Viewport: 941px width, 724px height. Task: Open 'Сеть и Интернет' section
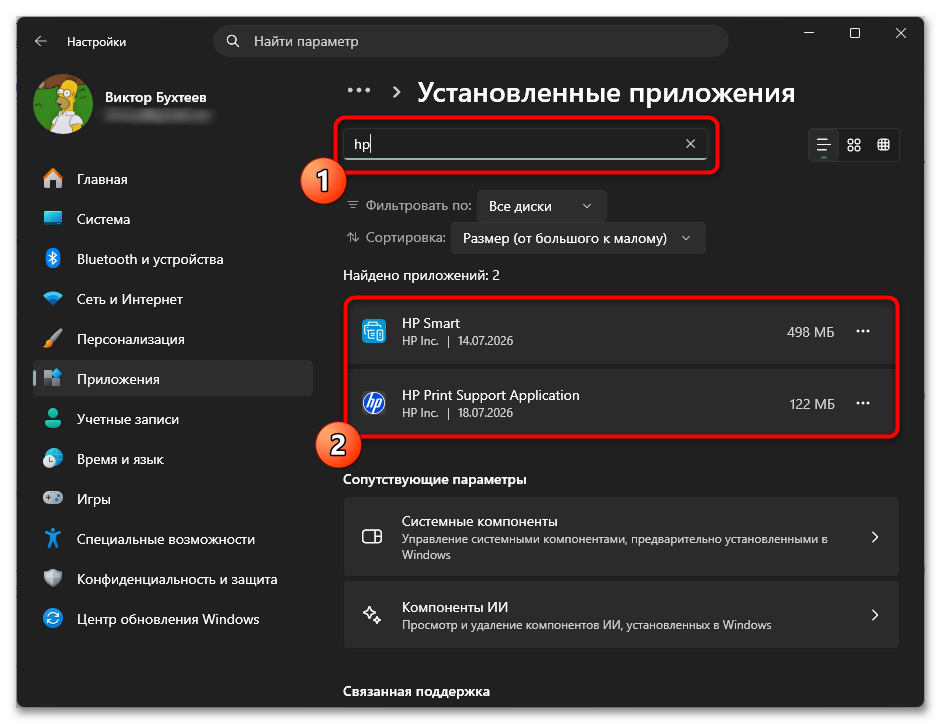click(x=173, y=299)
